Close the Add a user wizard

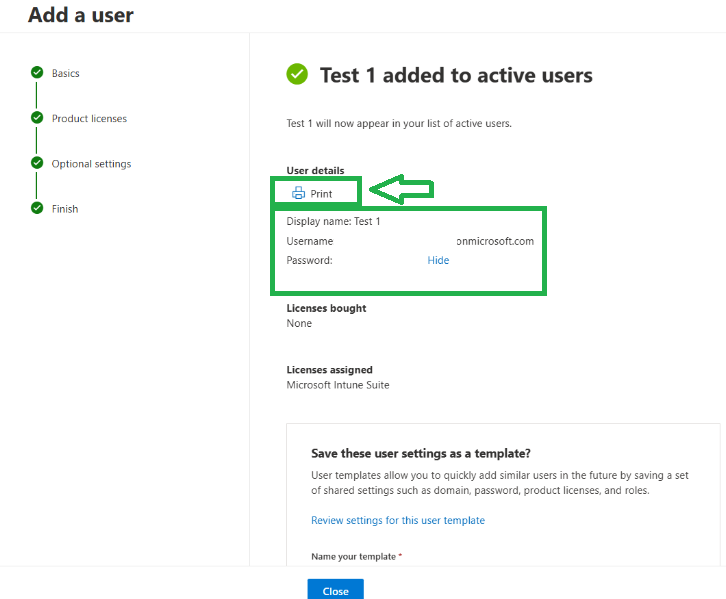pos(335,590)
